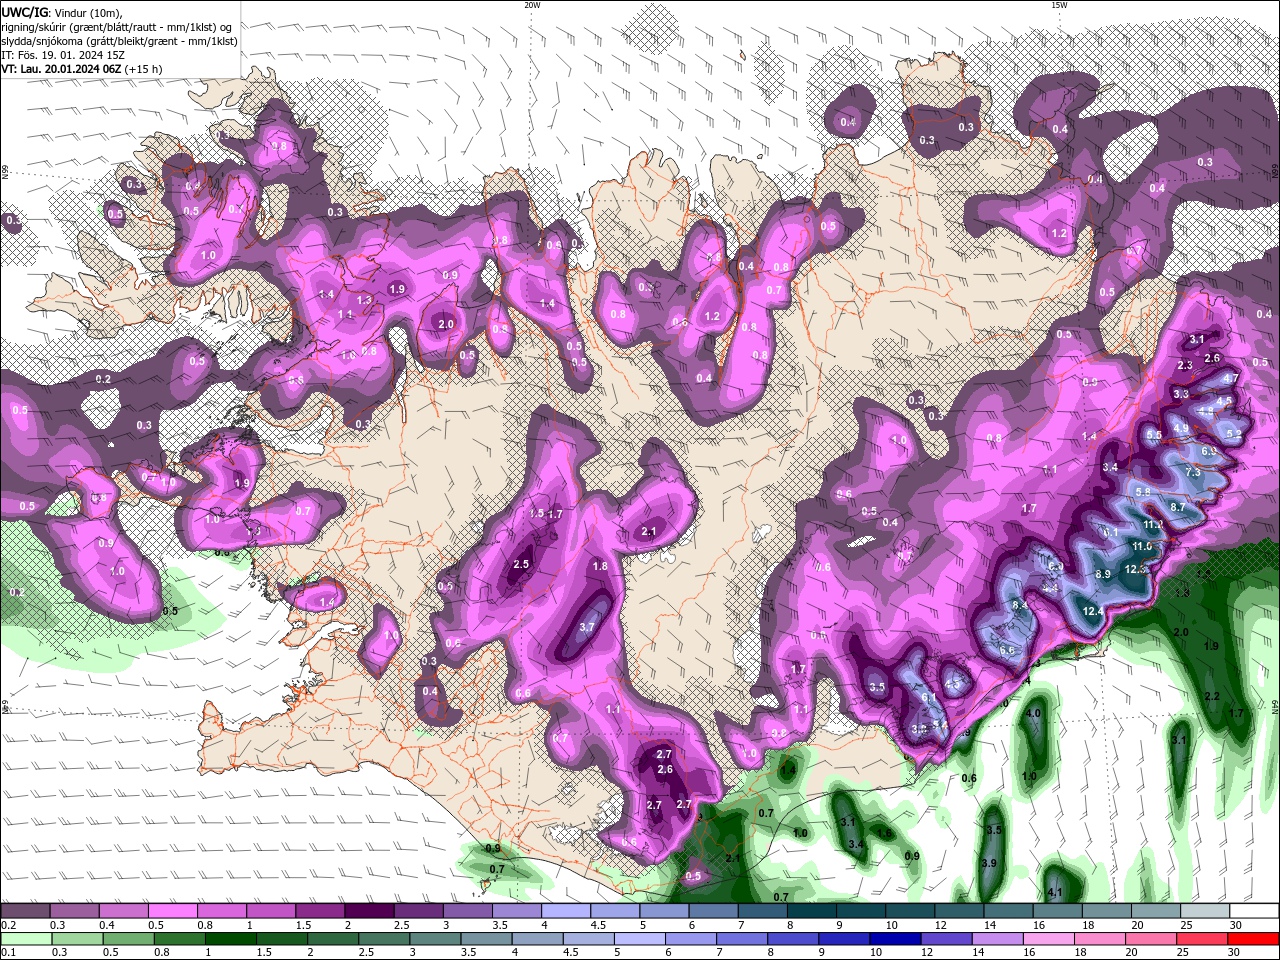Click the 6.9 value in the eastern fjords
Screen dimensions: 1280x960
pyautogui.click(x=1209, y=451)
